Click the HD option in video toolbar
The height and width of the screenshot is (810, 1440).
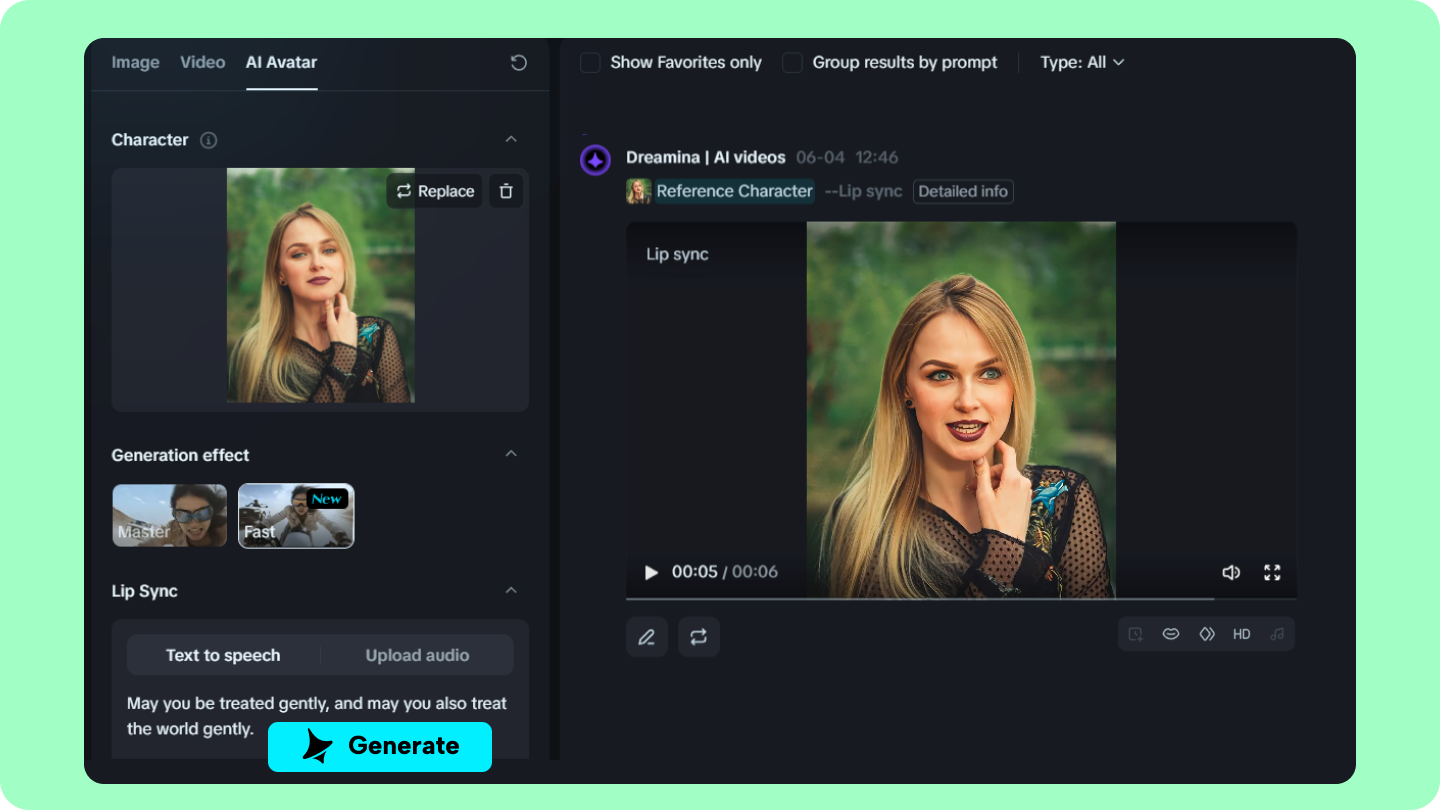1242,634
